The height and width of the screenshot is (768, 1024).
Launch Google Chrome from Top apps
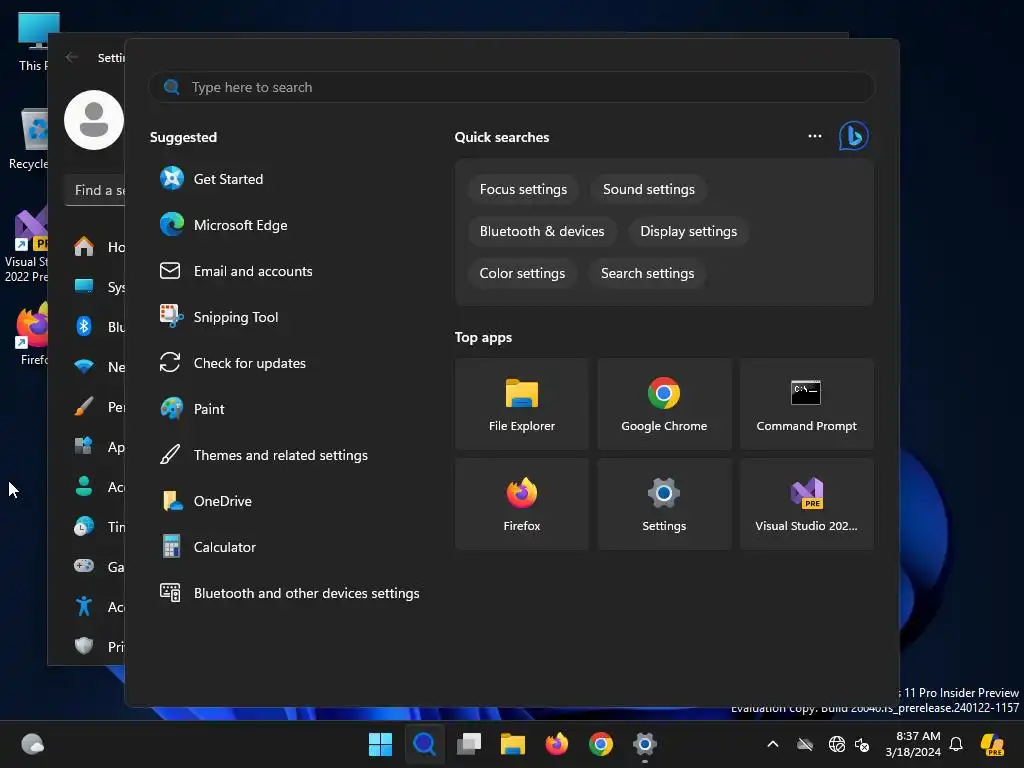pos(664,404)
